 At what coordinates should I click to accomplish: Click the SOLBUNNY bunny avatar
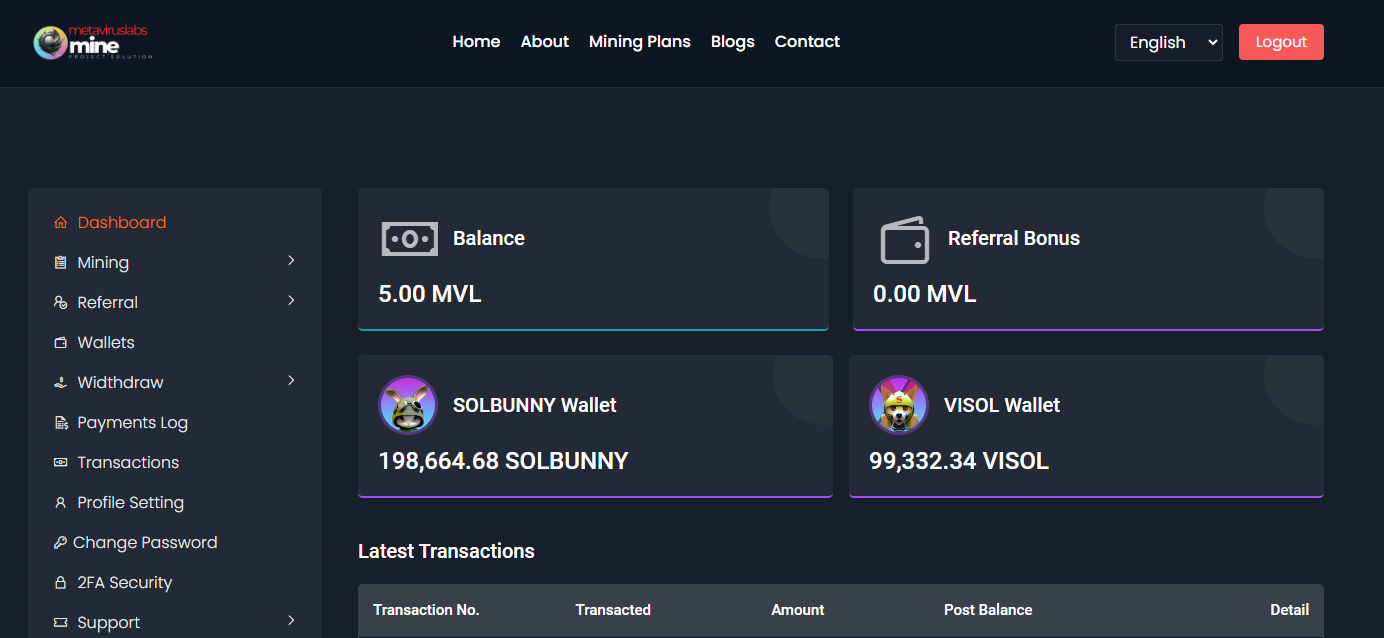[408, 405]
